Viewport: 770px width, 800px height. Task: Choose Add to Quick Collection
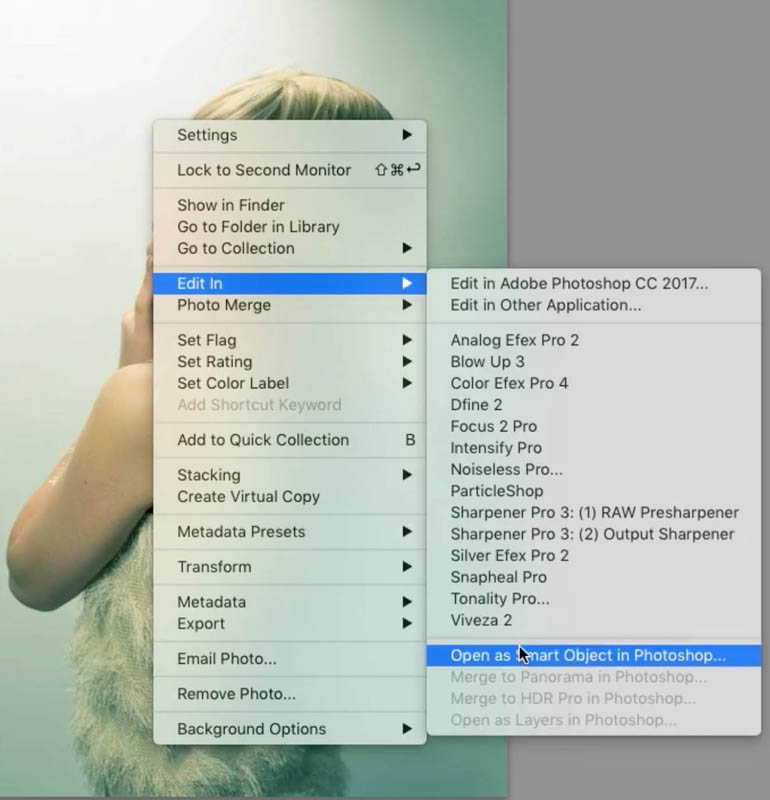(289, 440)
